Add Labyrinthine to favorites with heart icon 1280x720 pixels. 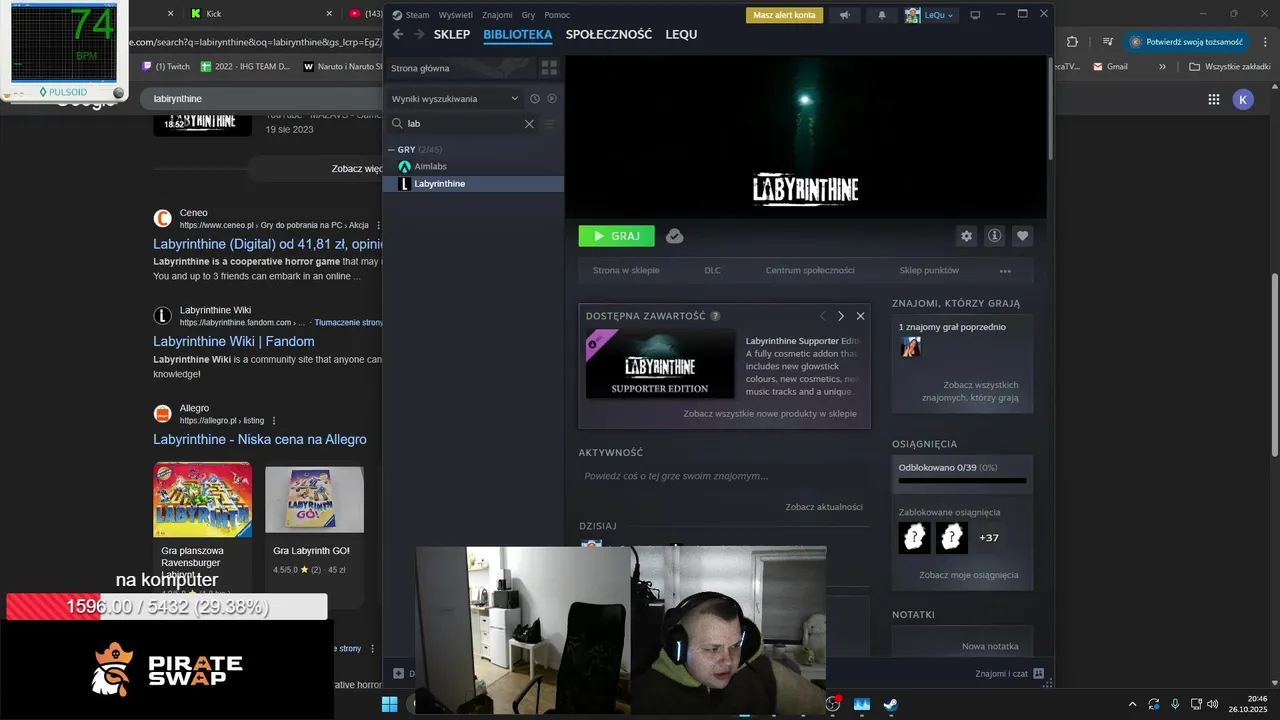click(1022, 236)
